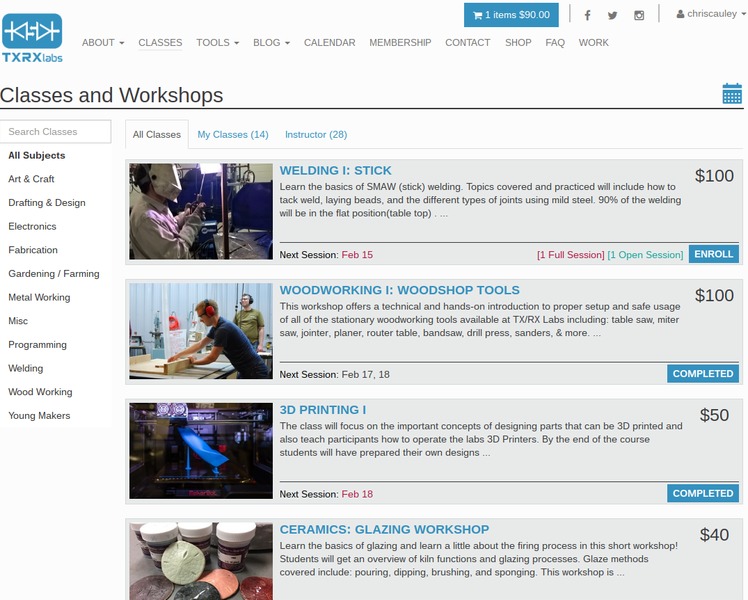
Task: Expand the chriscauley user dropdown
Action: coord(711,15)
